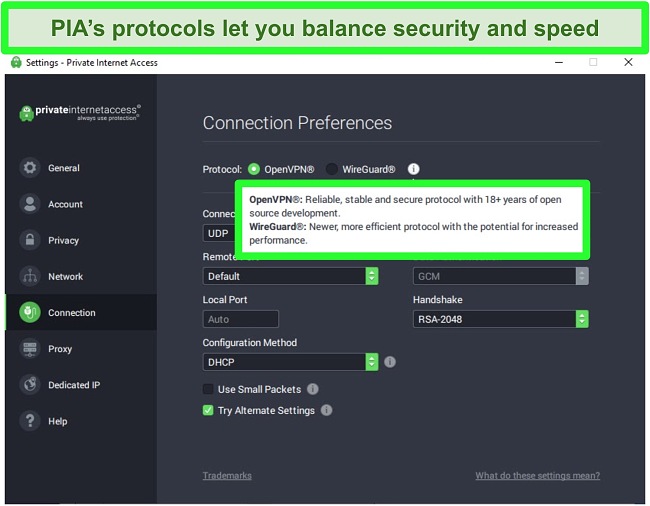Open the Account settings tab
The height and width of the screenshot is (506, 650).
[x=81, y=204]
